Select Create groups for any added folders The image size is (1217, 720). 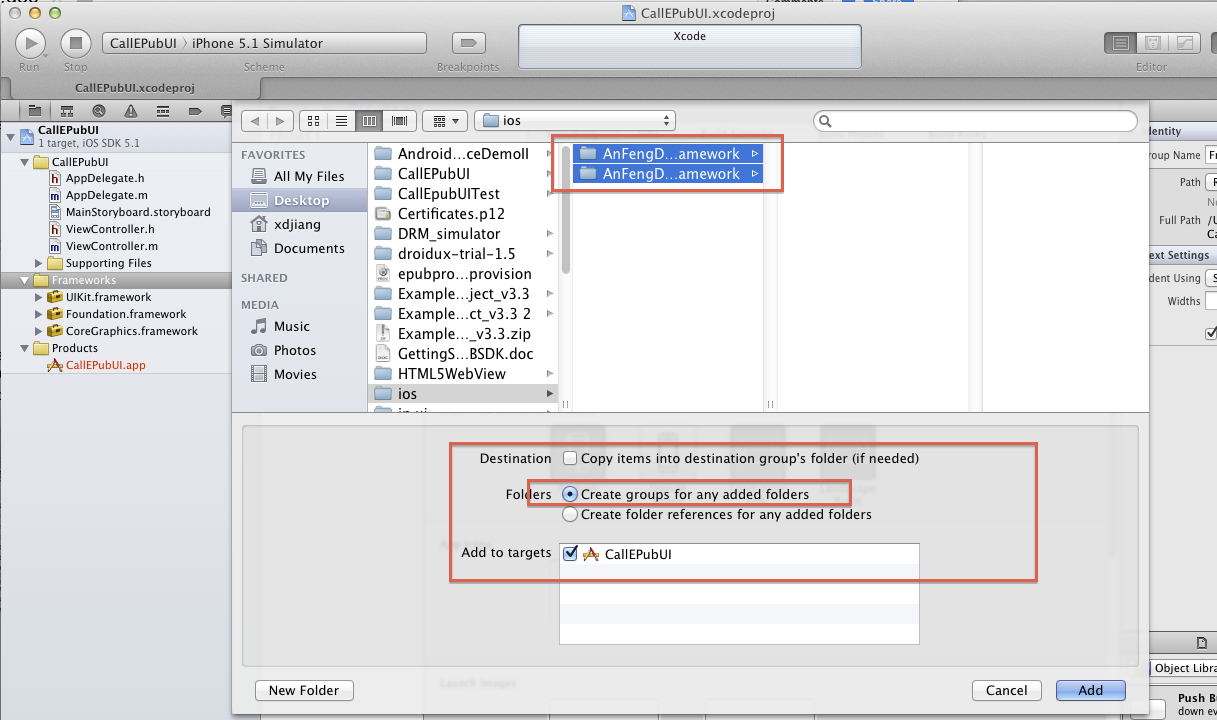click(x=570, y=494)
